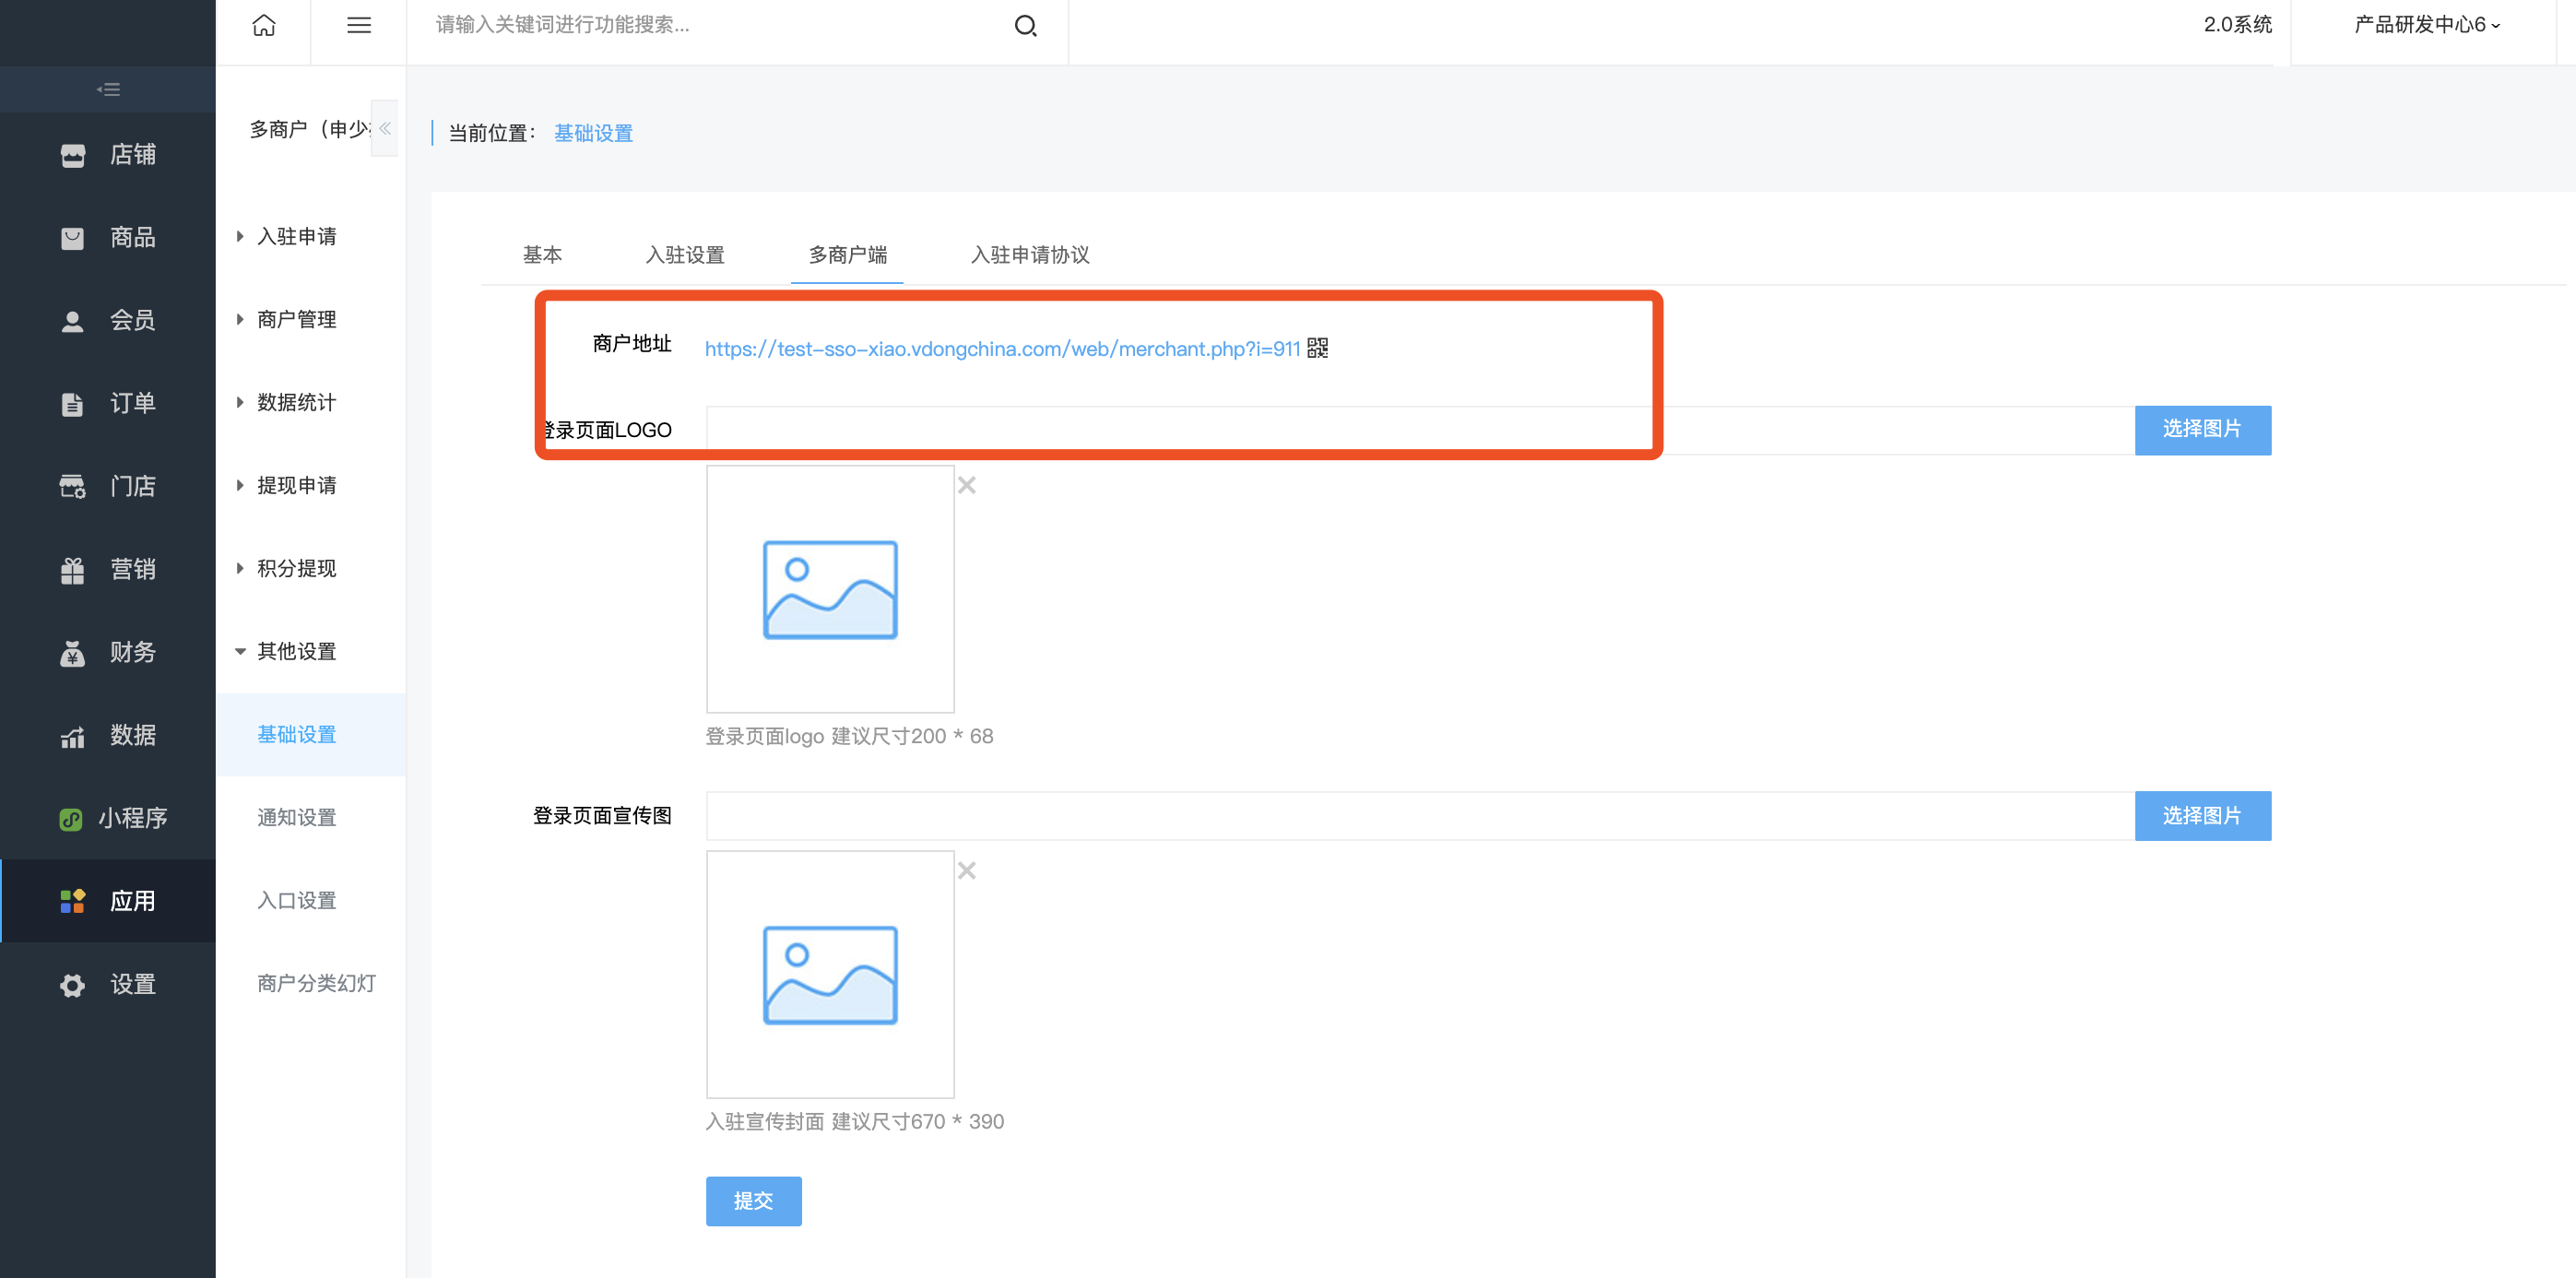Collapse the submenu panel with the double chevron
This screenshot has width=2576, height=1278.
click(385, 128)
